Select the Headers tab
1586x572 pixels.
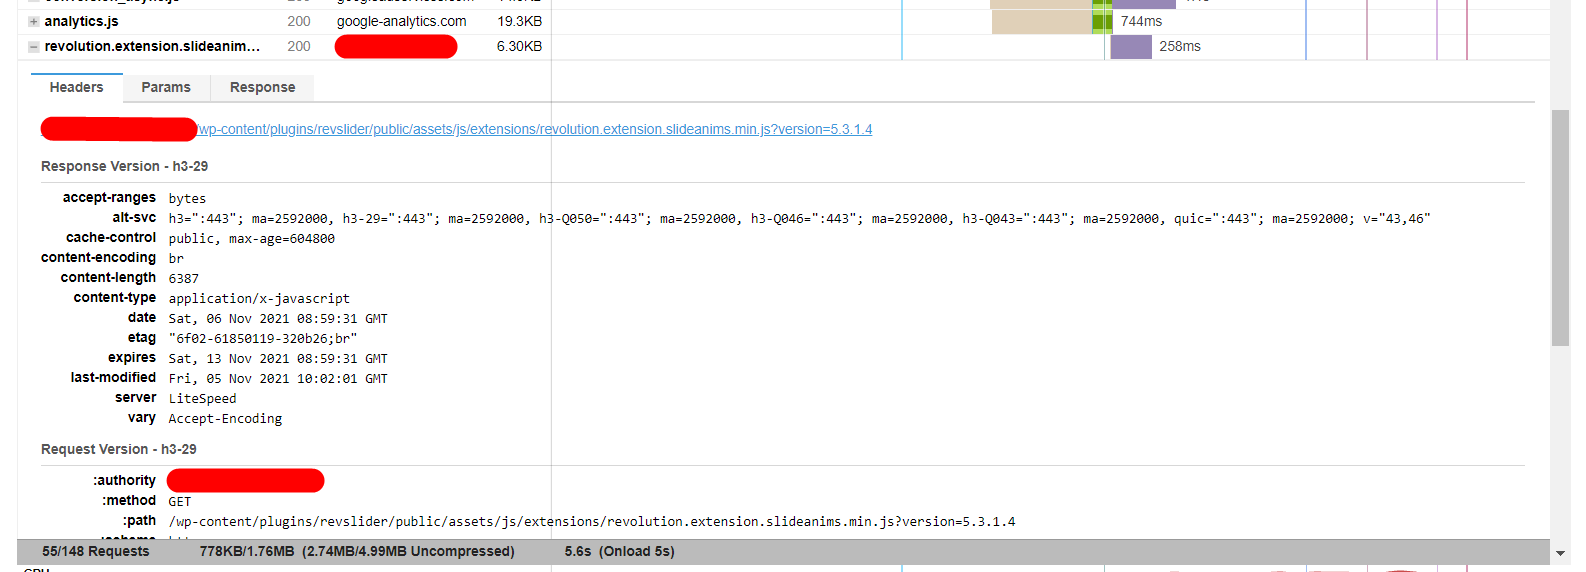click(77, 87)
